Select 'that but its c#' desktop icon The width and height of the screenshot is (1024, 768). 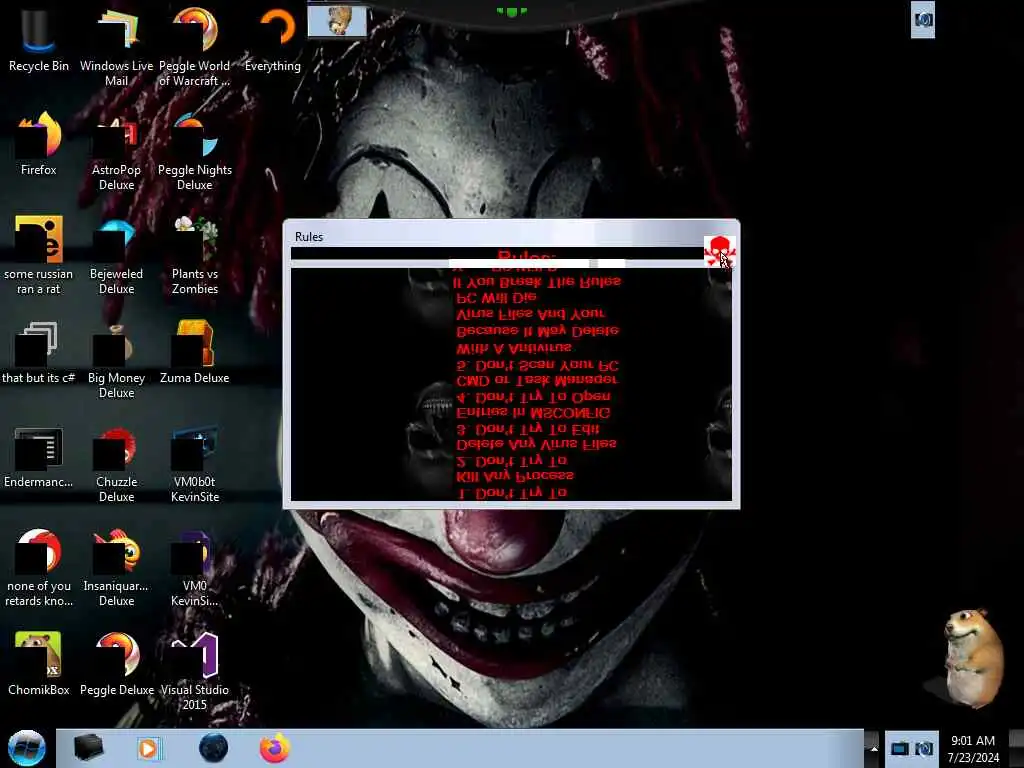[38, 351]
